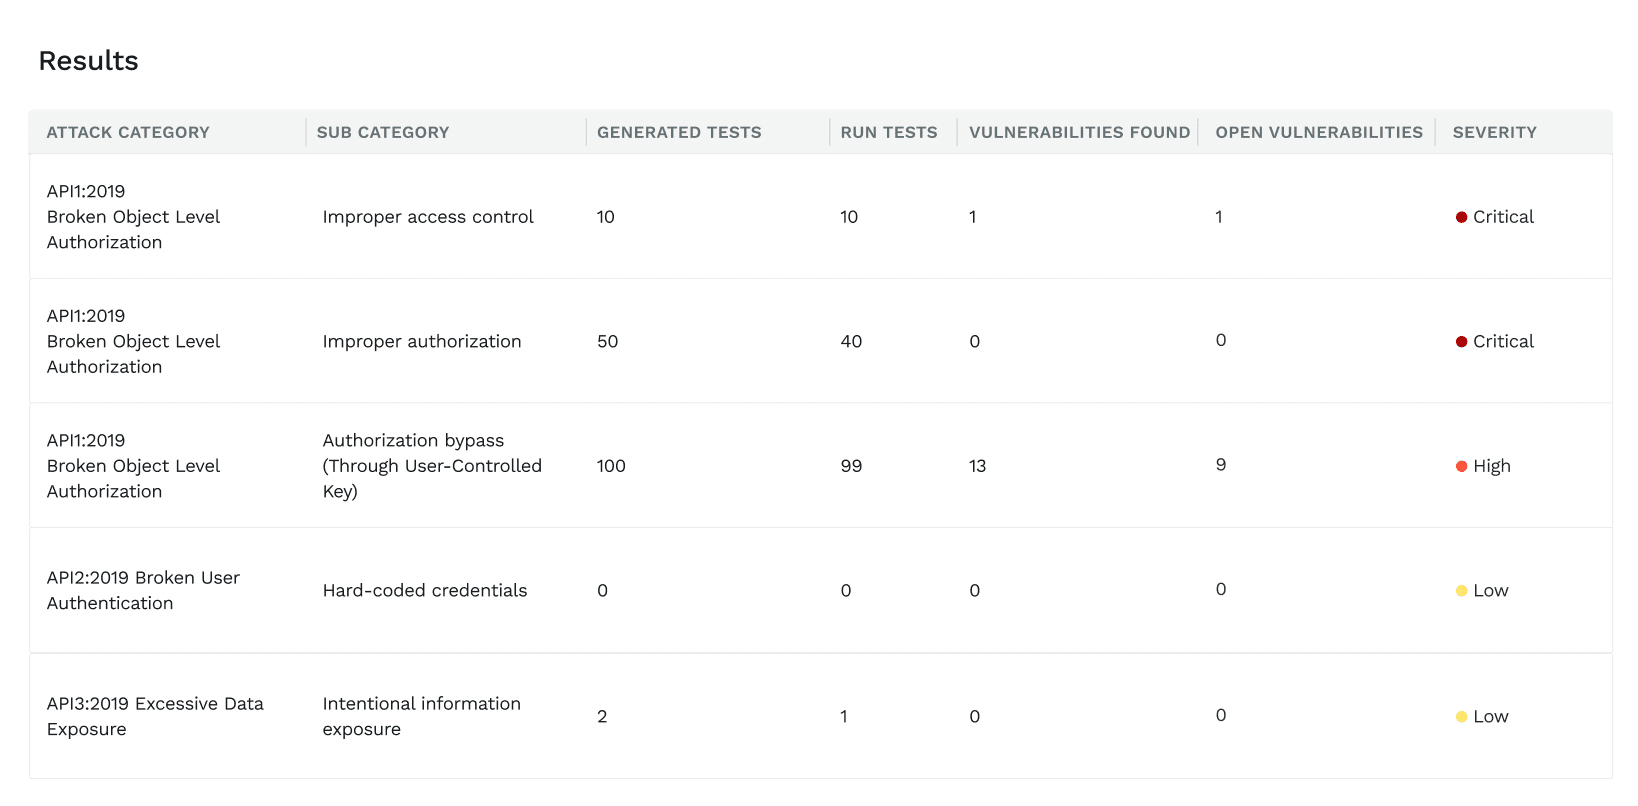Select the Improper access control row

coord(428,217)
